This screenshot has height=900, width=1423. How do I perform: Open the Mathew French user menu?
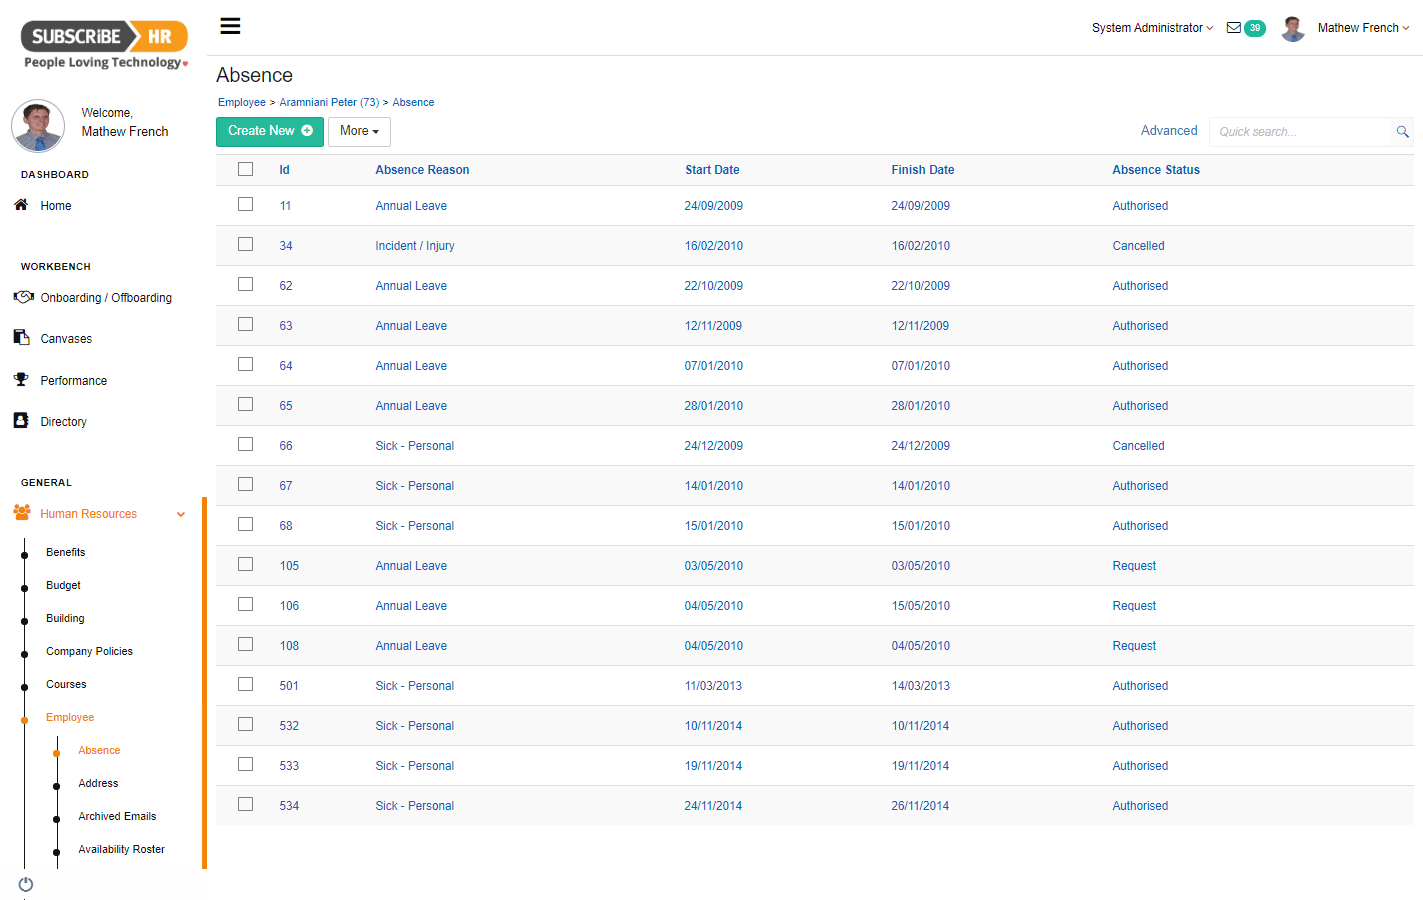(x=1362, y=28)
